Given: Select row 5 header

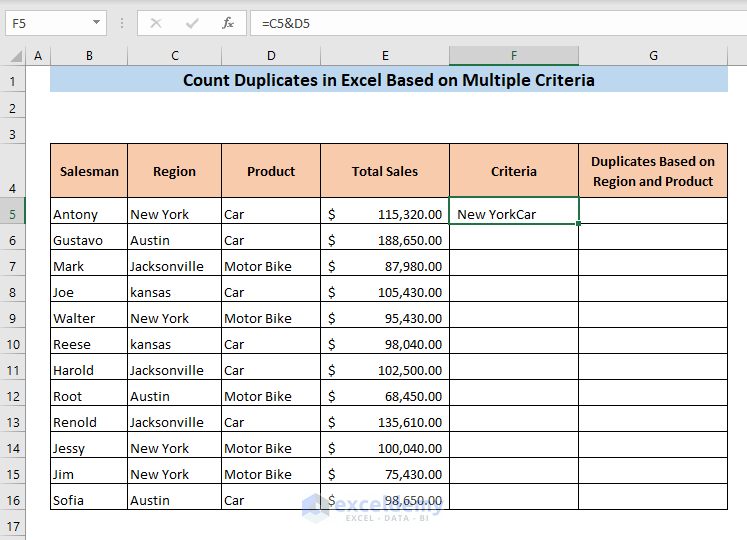Looking at the screenshot, I should point(13,214).
